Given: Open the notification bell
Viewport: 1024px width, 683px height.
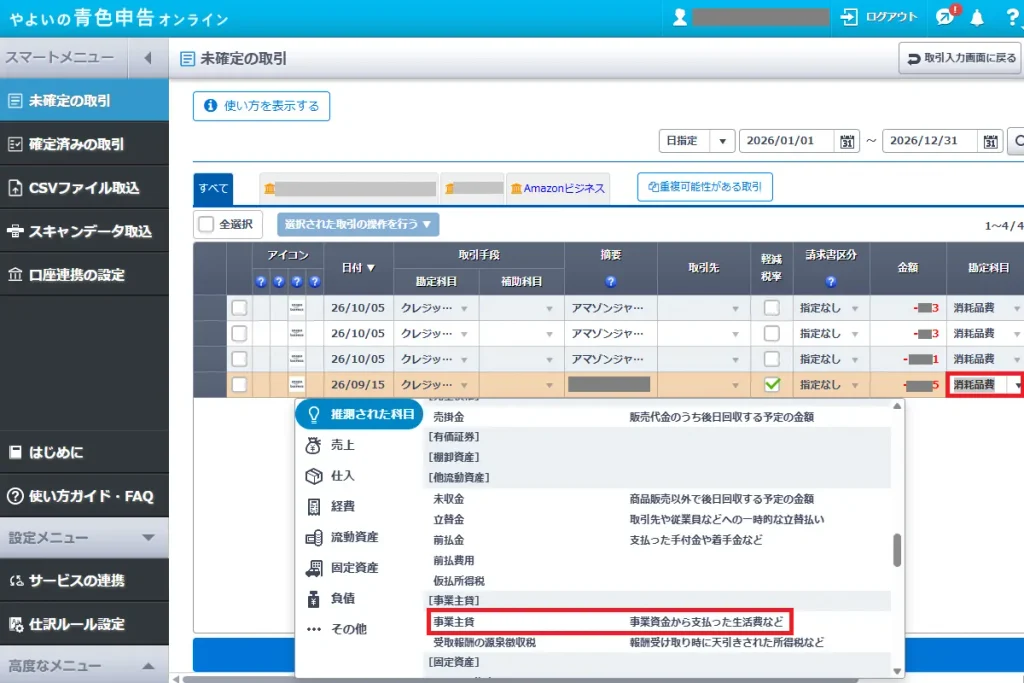Looking at the screenshot, I should coord(977,18).
